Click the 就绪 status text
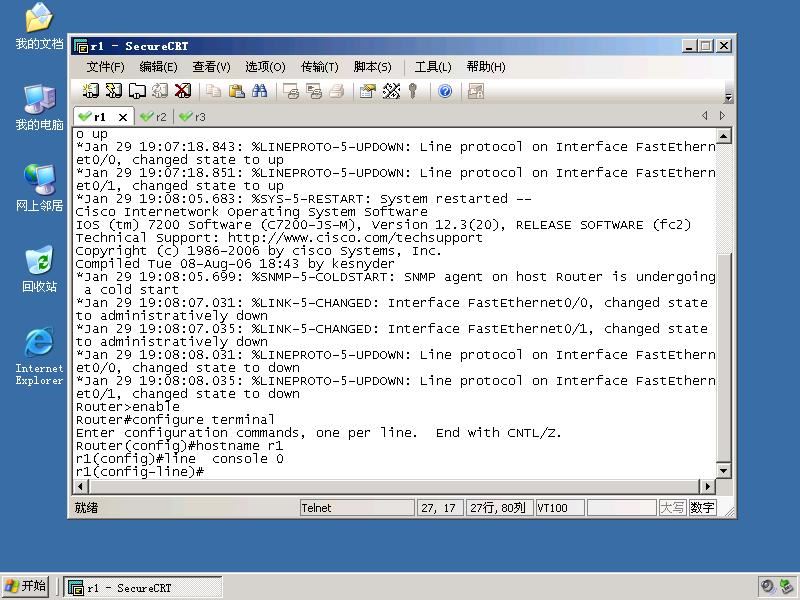800x600 pixels. (86, 508)
